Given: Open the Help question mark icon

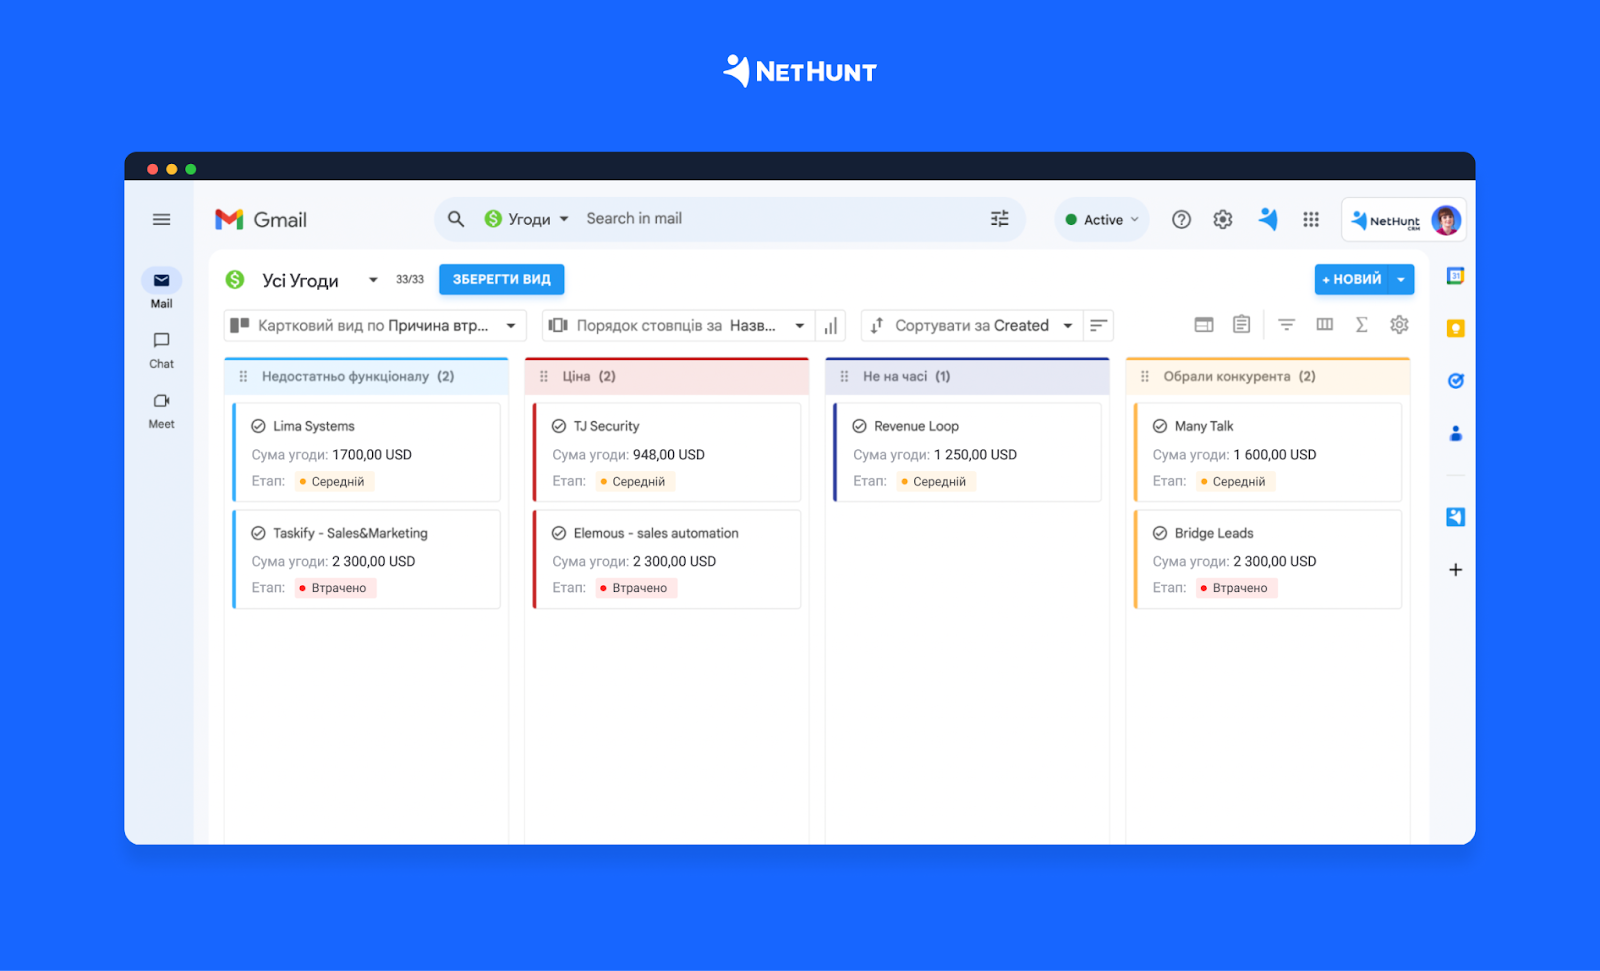Looking at the screenshot, I should pos(1181,219).
